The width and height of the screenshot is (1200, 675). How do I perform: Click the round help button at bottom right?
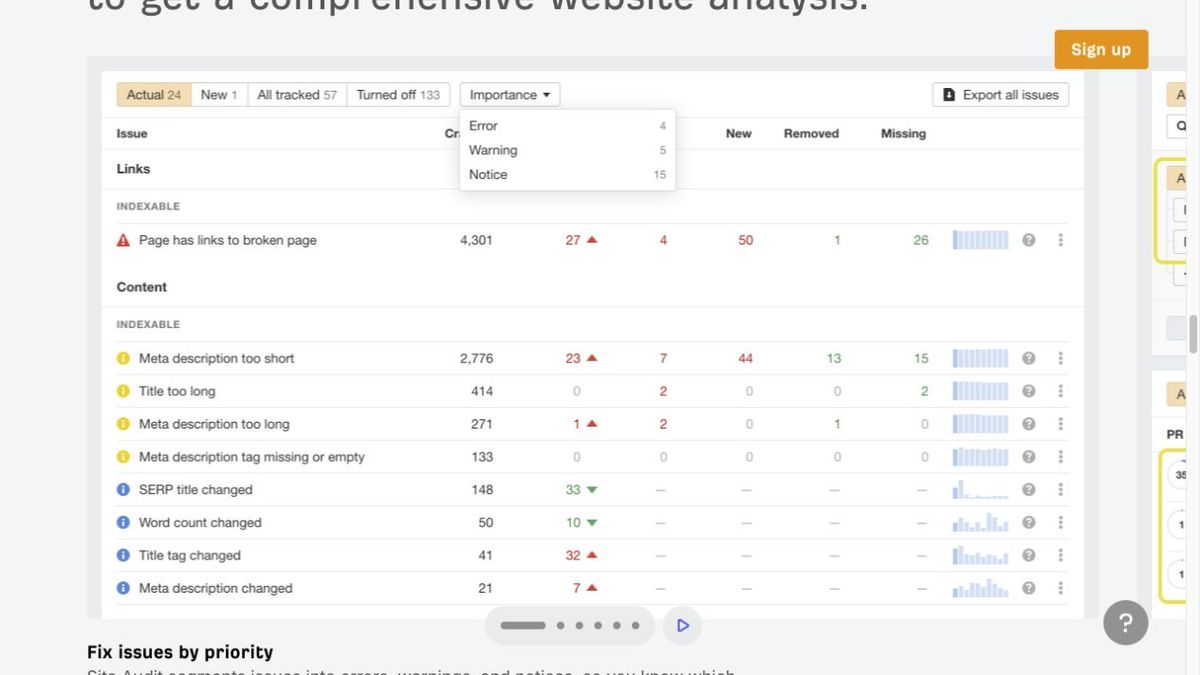1125,623
